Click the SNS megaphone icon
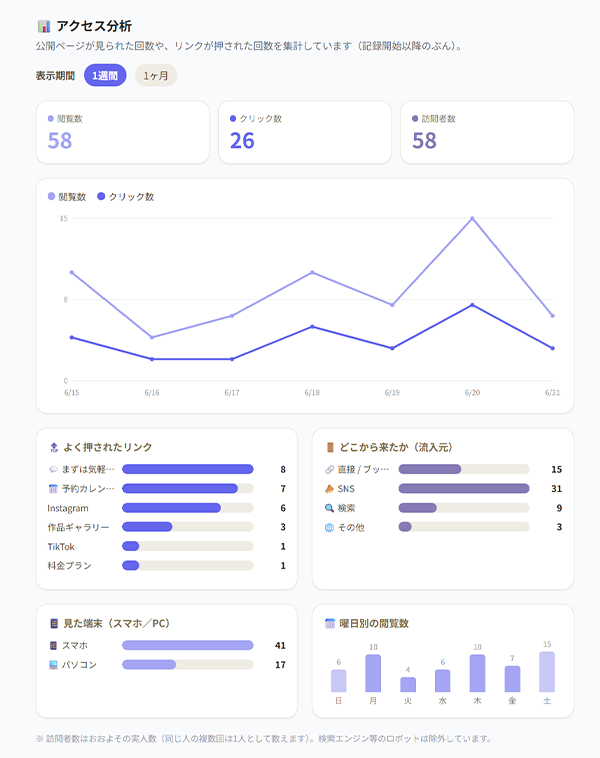This screenshot has width=600, height=758. [x=329, y=489]
